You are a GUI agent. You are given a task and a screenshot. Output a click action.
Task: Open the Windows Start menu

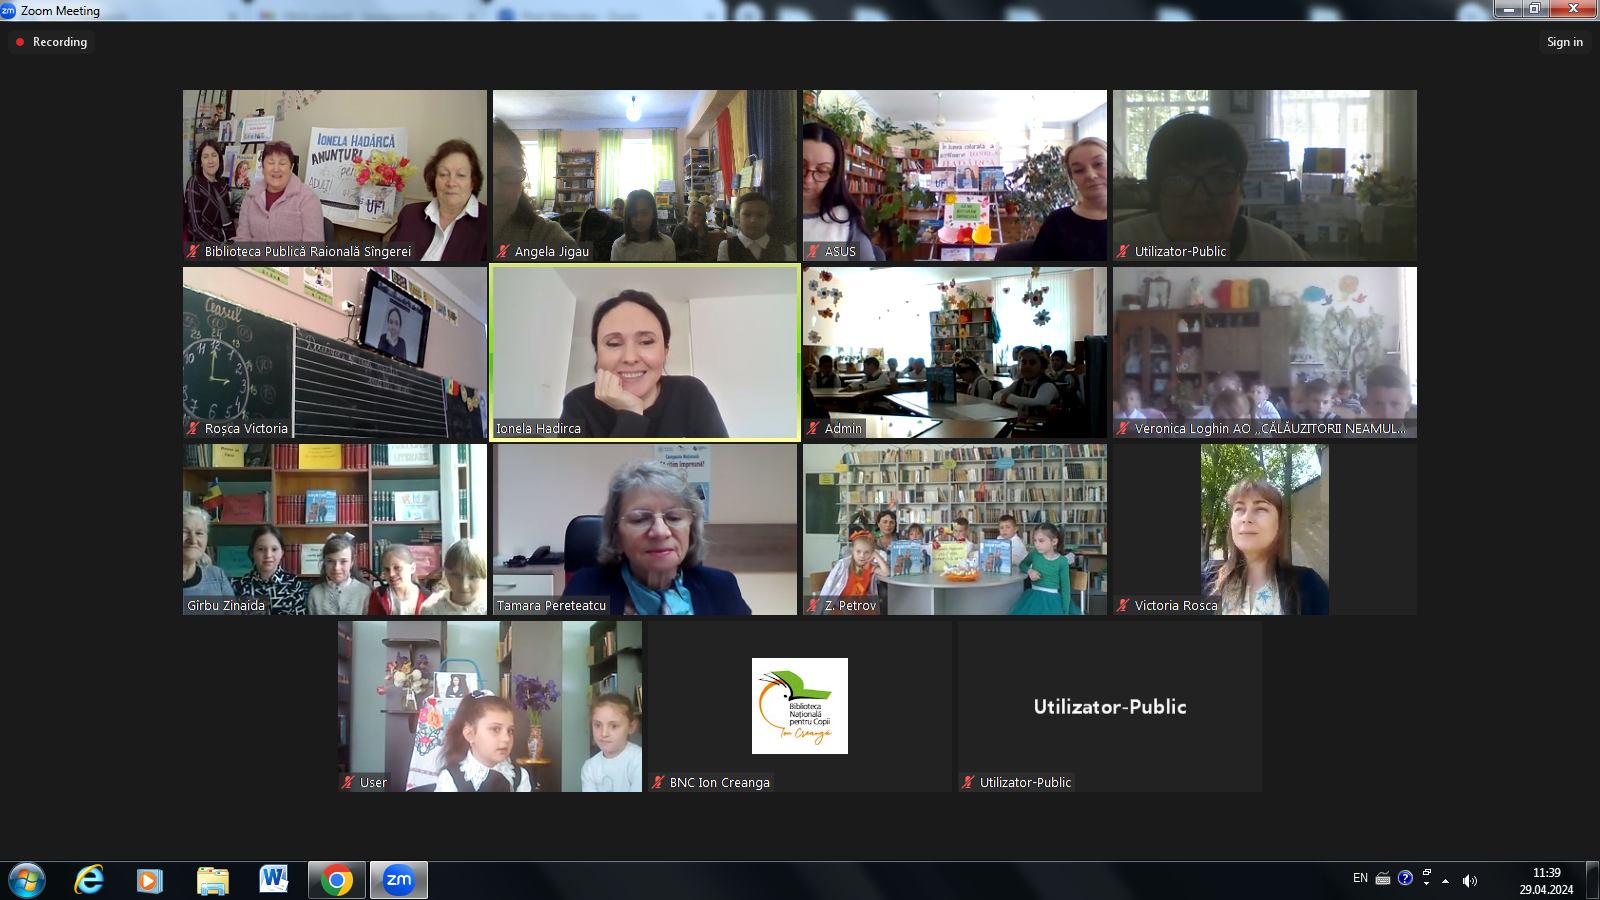[27, 880]
